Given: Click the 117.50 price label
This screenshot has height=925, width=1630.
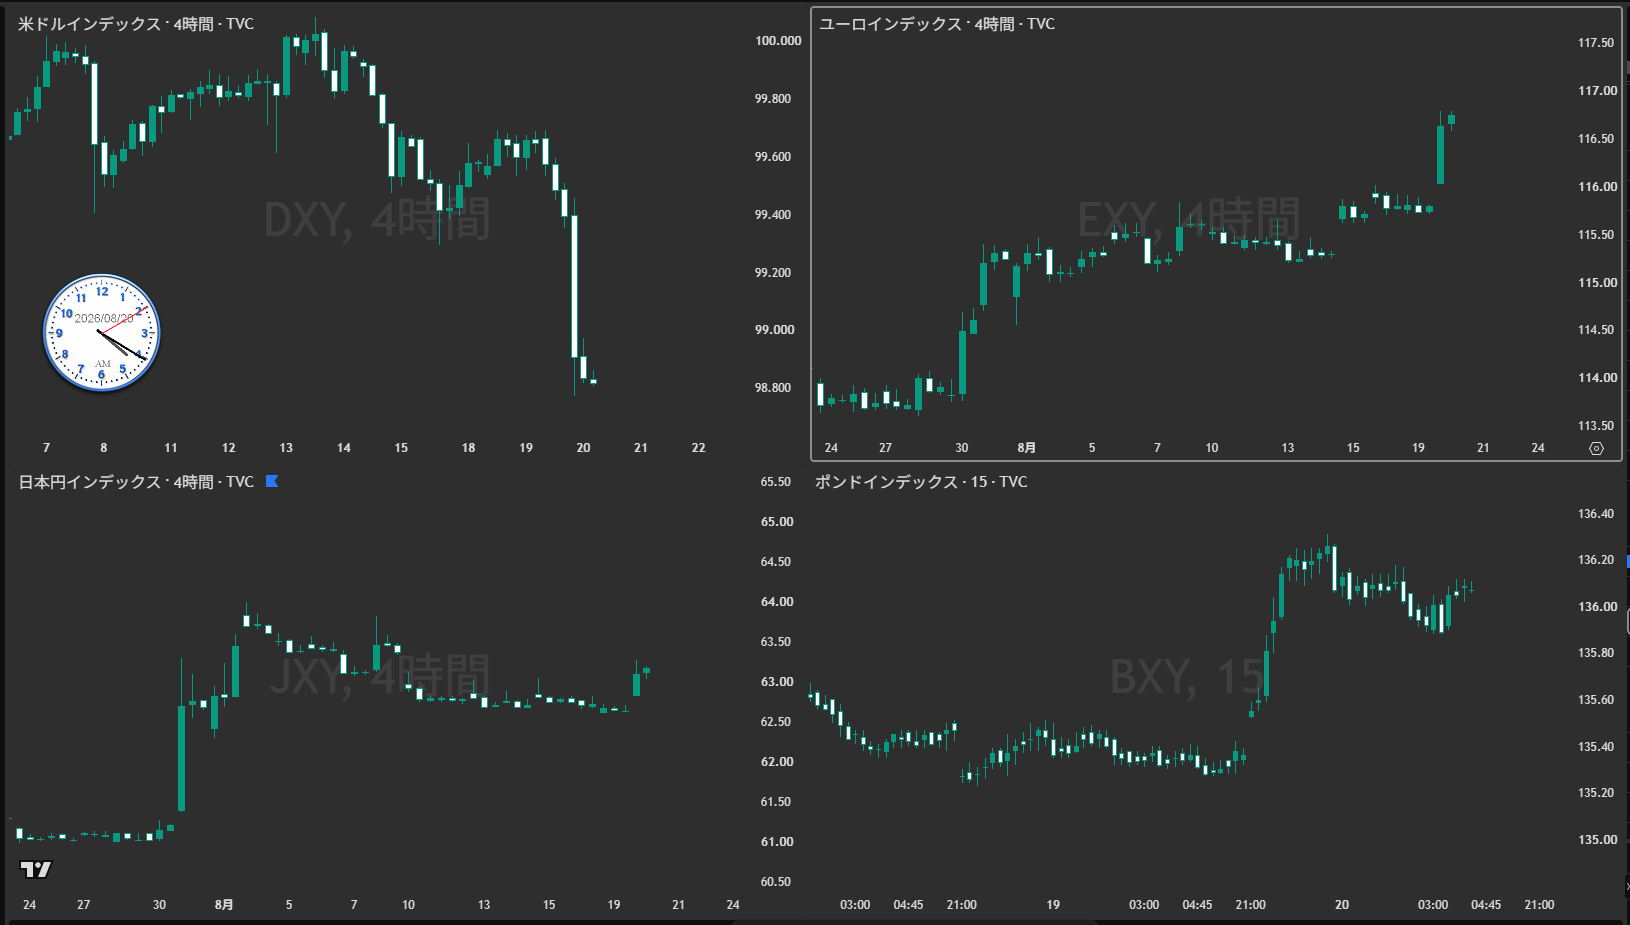Looking at the screenshot, I should (1596, 43).
